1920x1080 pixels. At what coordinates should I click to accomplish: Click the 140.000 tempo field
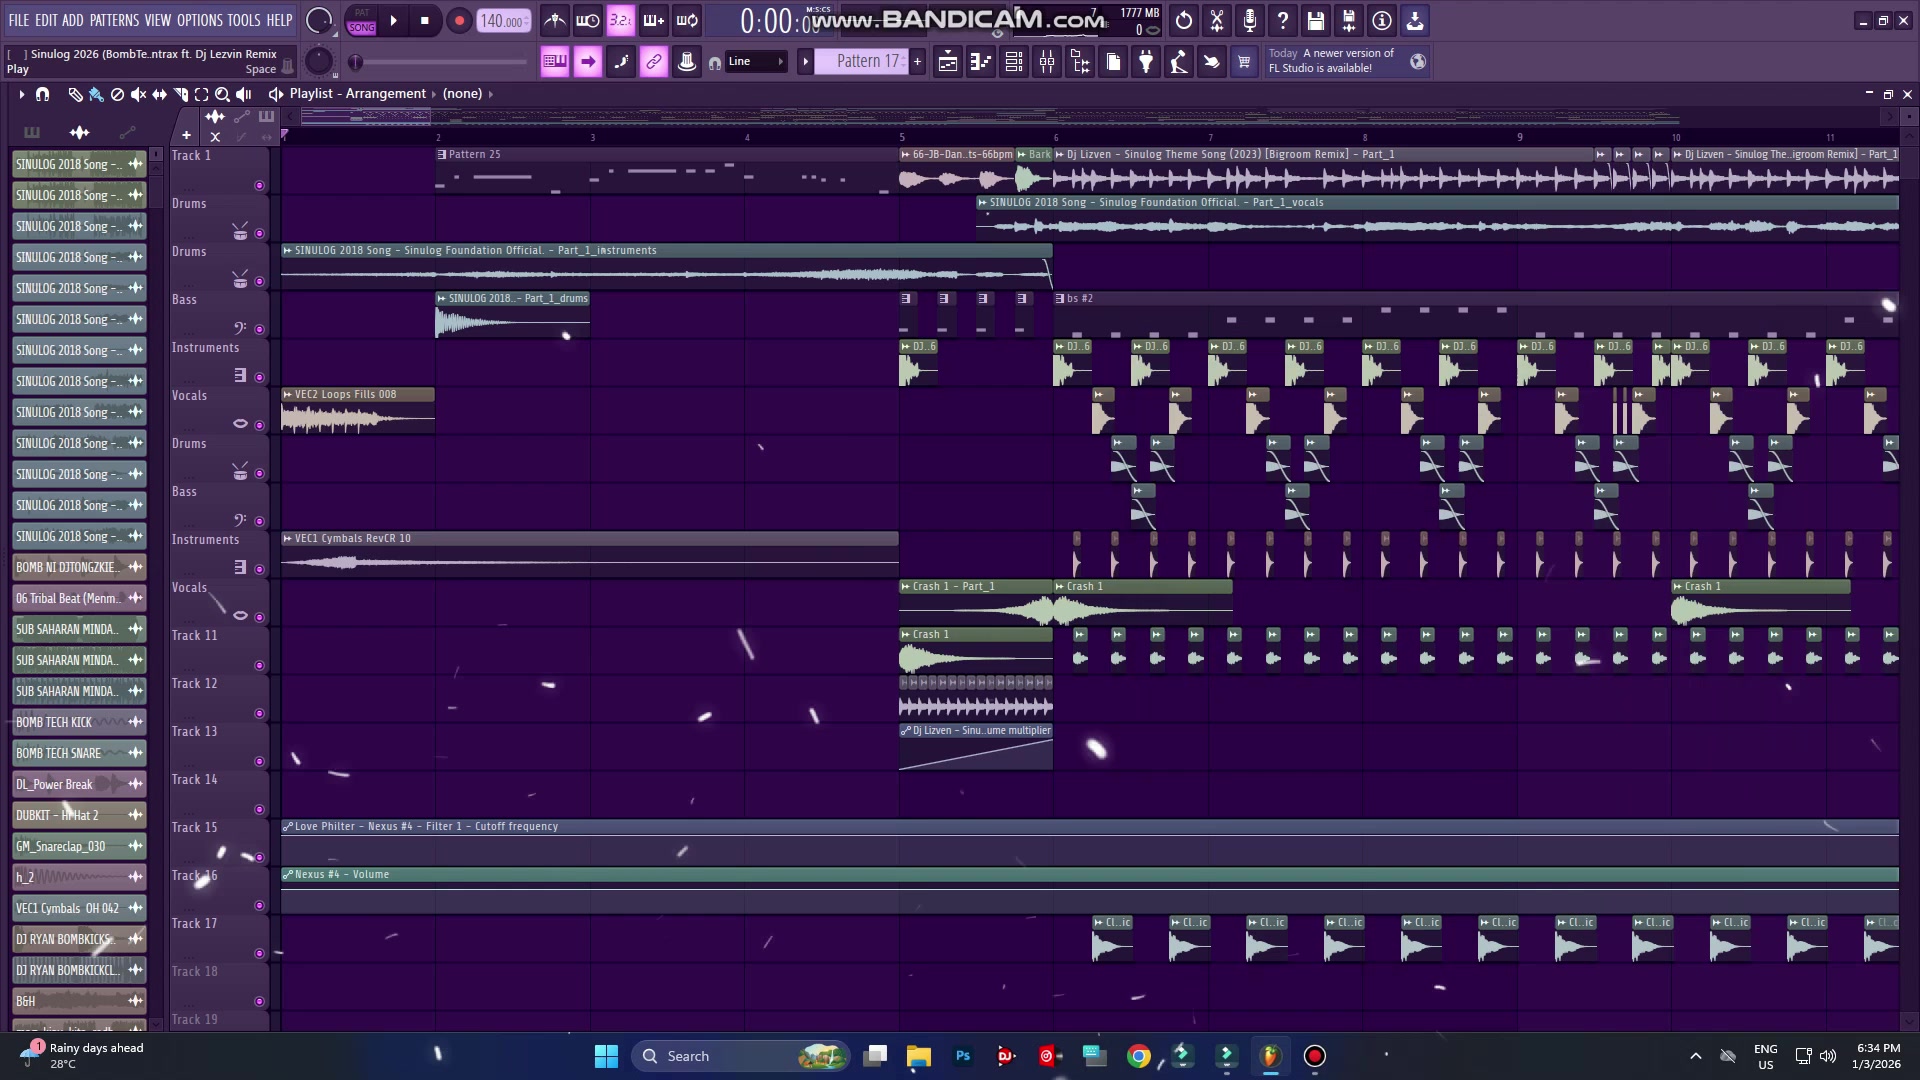[x=504, y=20]
